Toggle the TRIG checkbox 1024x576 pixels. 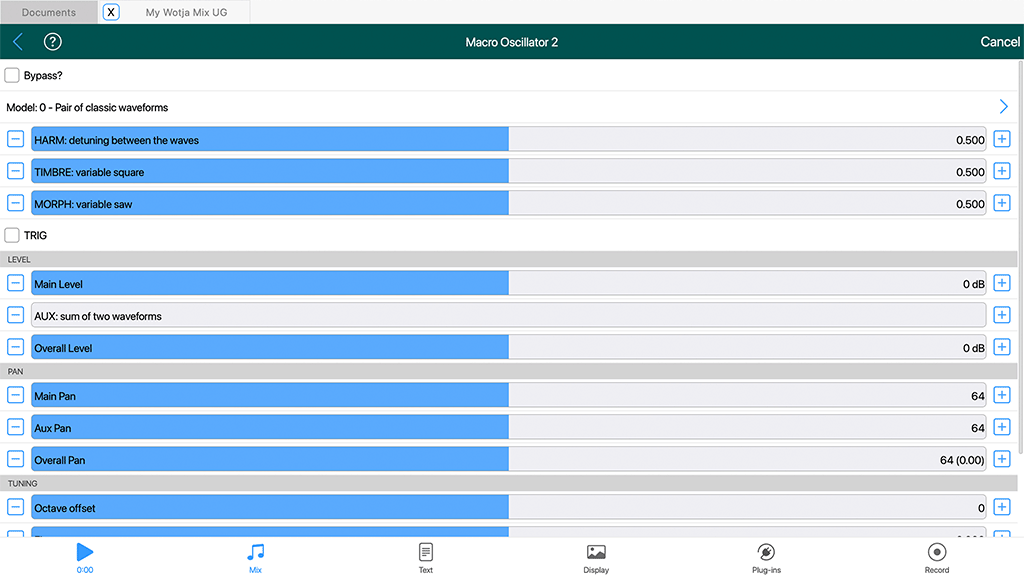(x=12, y=235)
